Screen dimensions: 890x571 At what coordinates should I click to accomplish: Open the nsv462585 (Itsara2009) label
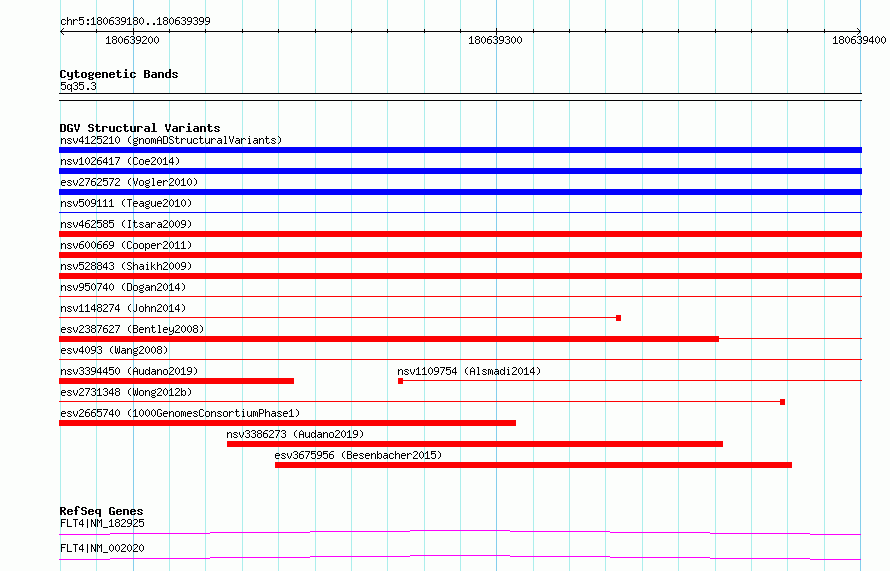coord(126,224)
